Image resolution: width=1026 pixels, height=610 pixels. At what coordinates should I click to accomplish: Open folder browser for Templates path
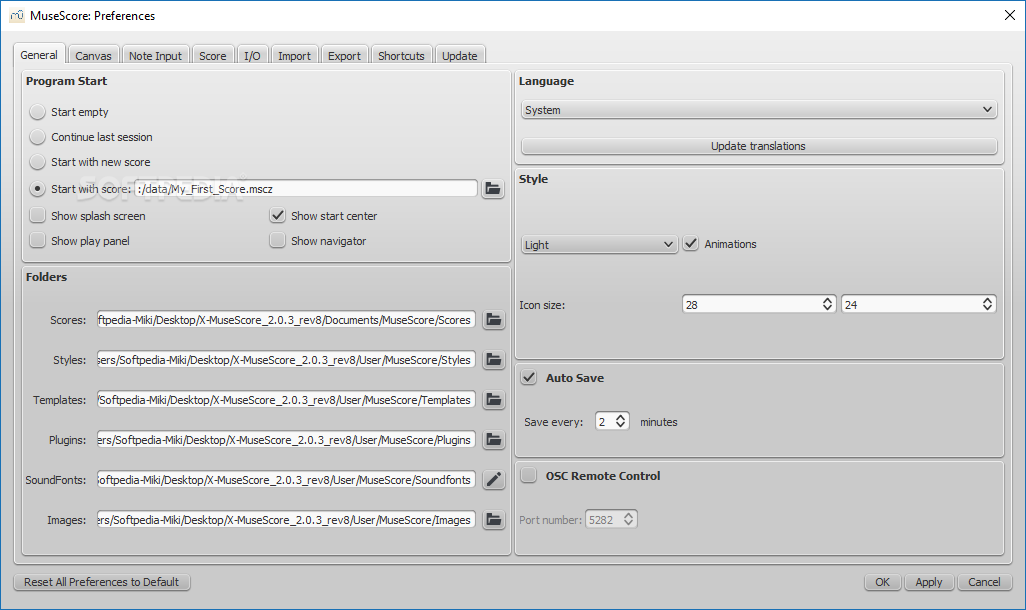[494, 399]
